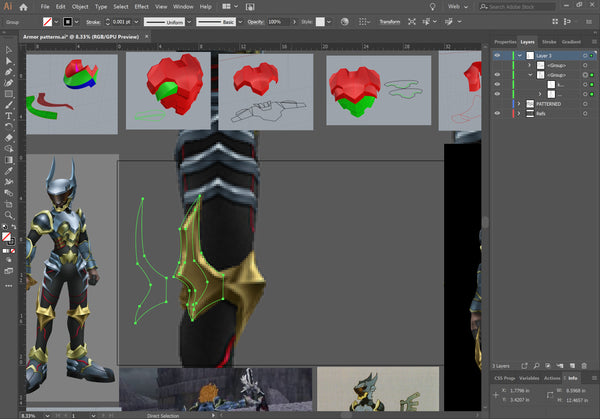Image resolution: width=600 pixels, height=419 pixels.
Task: Select the Rectangle tool
Action: pos(8,94)
